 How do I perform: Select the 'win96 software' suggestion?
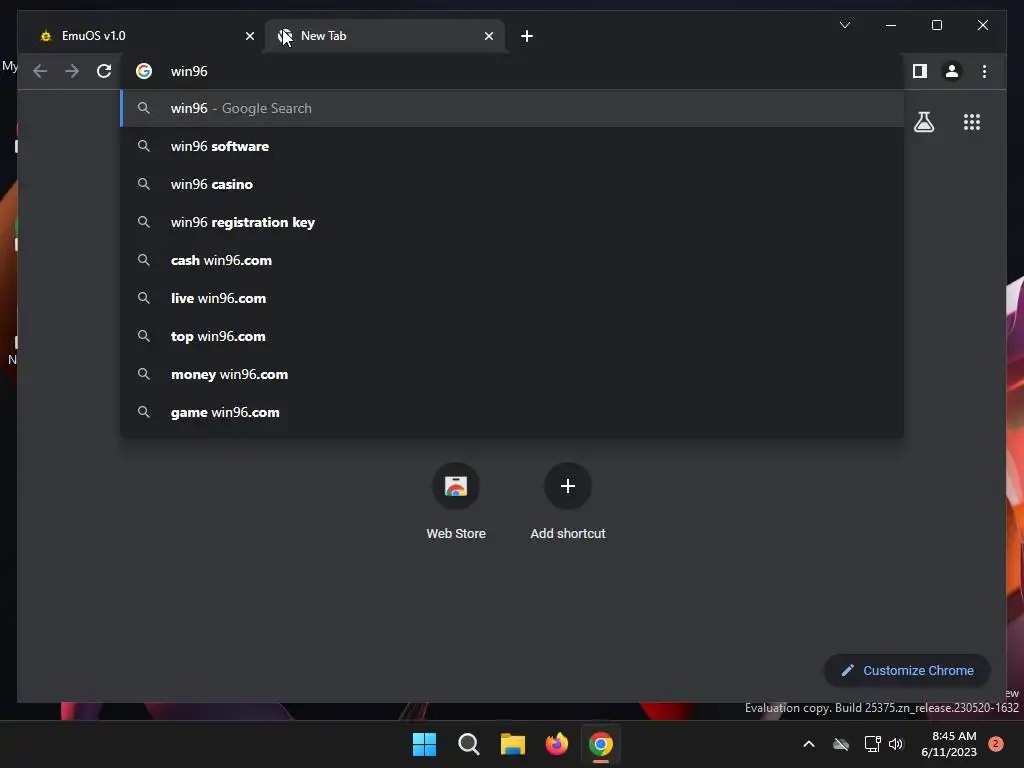(x=513, y=146)
